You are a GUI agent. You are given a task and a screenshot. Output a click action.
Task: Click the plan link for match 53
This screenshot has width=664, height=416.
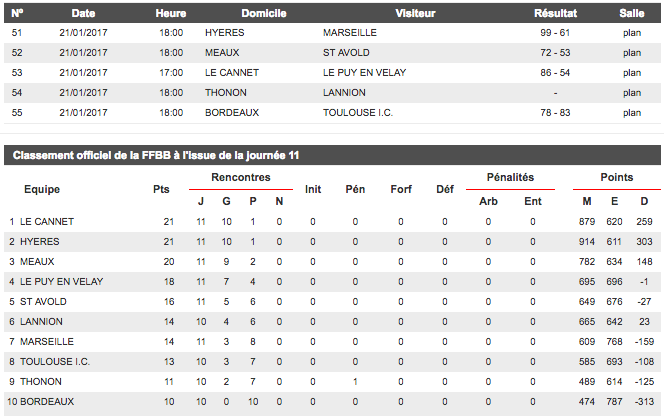[x=631, y=73]
